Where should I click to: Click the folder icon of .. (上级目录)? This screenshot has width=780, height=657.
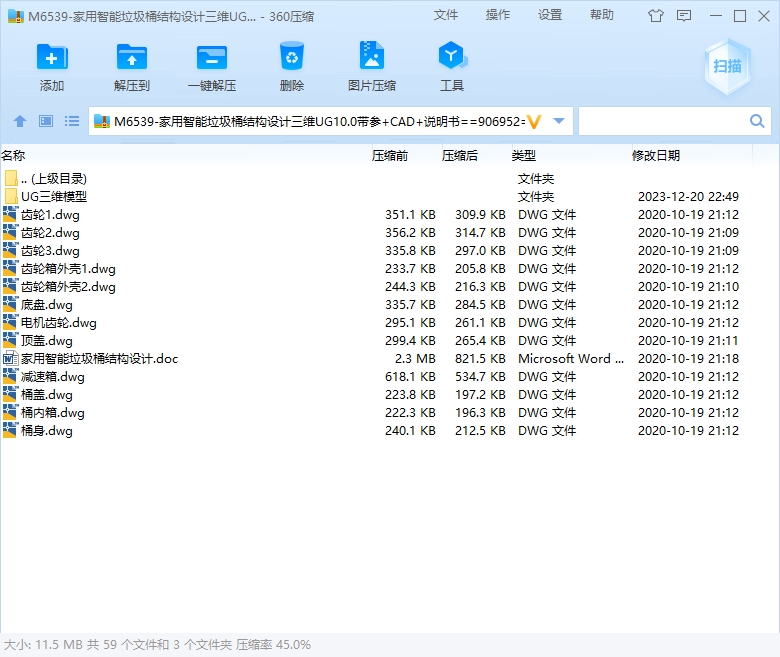11,178
